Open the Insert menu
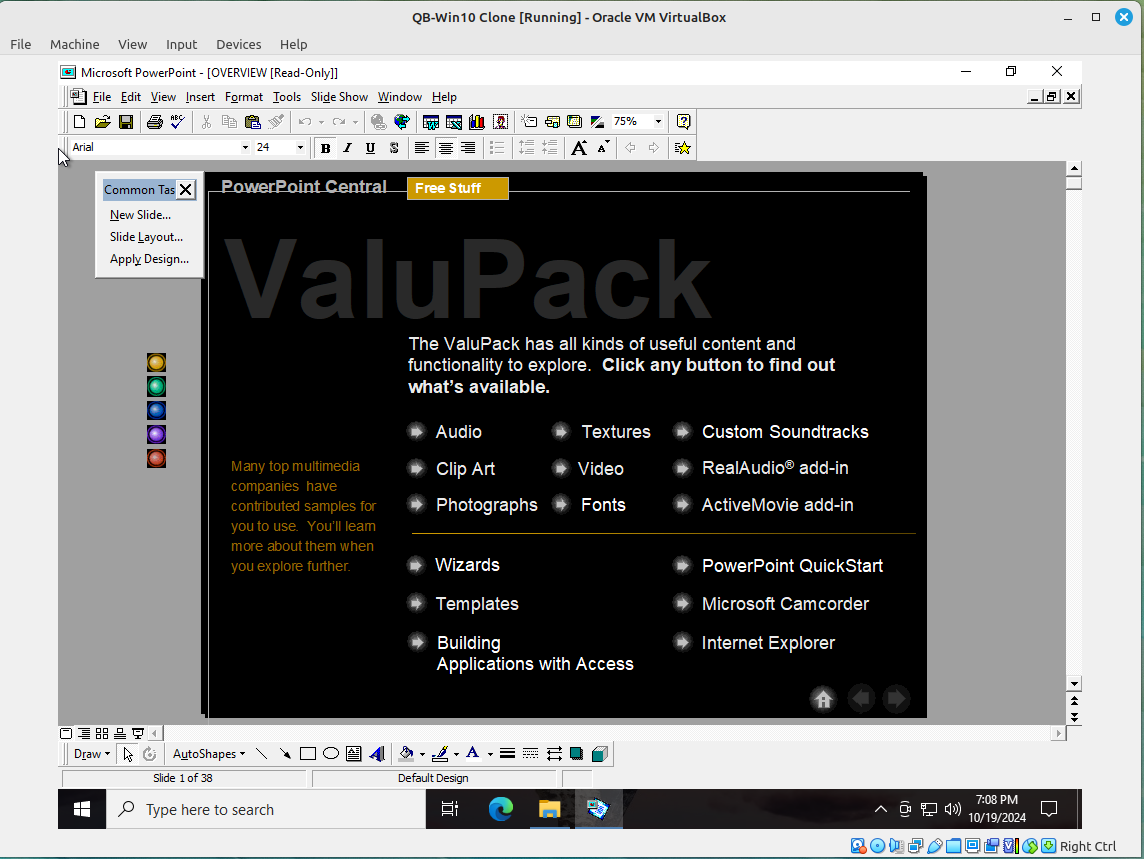This screenshot has height=859, width=1144. (200, 97)
